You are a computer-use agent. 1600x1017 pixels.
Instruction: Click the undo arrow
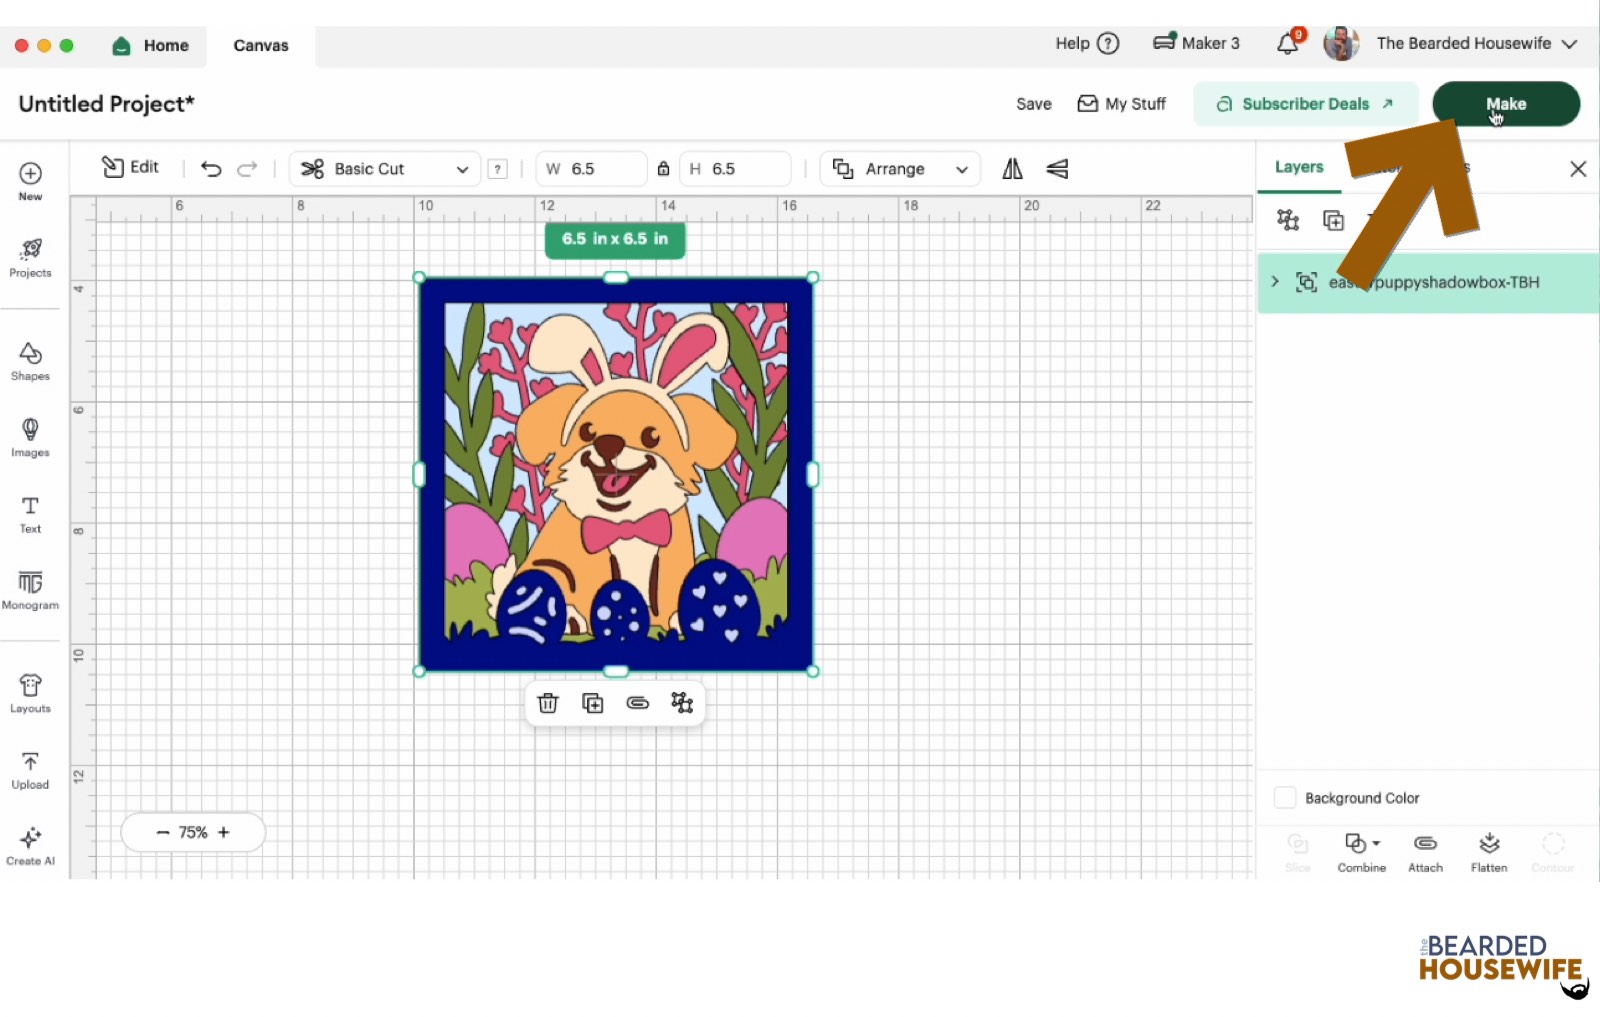211,169
